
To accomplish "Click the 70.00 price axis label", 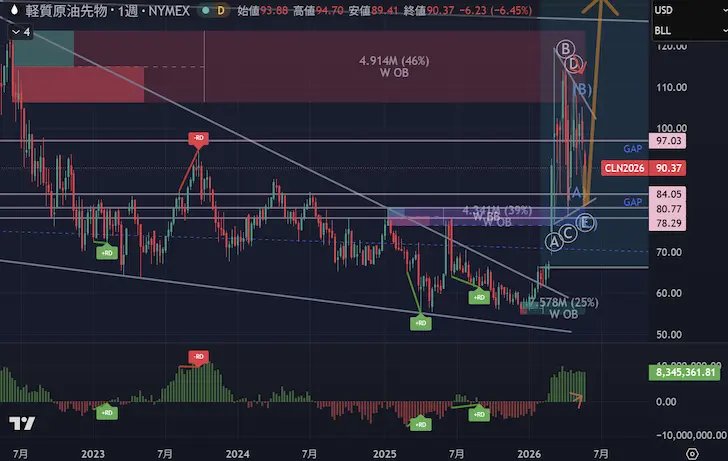I will tap(669, 252).
